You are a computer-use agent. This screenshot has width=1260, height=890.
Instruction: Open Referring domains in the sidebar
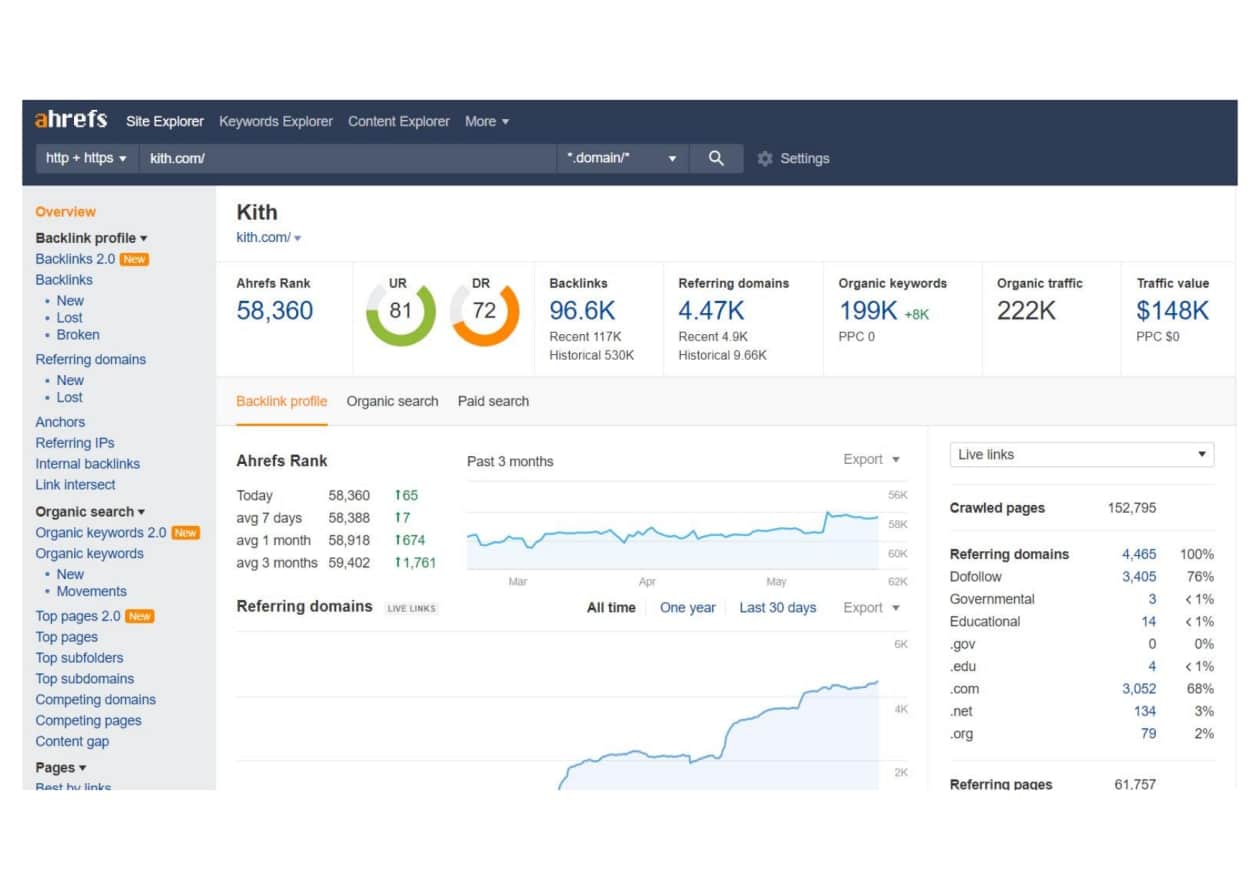click(91, 359)
